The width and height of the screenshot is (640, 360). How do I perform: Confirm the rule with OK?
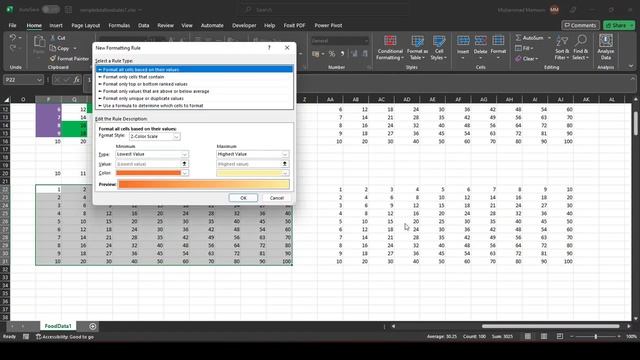coord(243,198)
